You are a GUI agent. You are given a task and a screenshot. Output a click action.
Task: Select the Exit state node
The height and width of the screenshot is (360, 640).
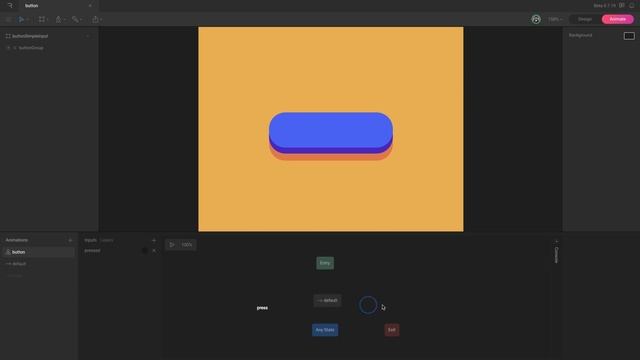coord(392,330)
